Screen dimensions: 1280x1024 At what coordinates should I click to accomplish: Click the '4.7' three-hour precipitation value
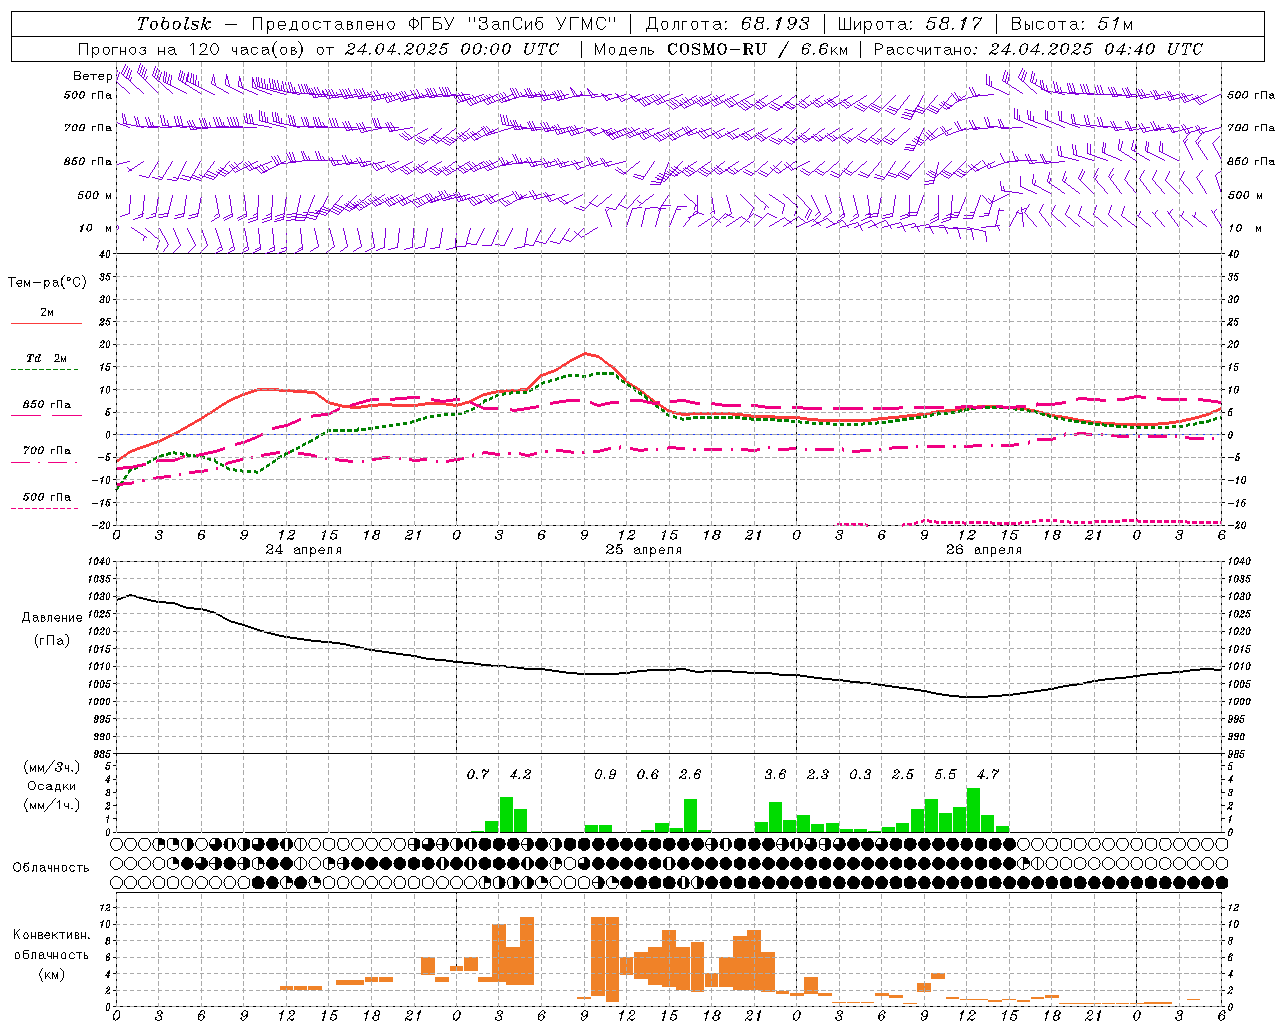[x=988, y=774]
